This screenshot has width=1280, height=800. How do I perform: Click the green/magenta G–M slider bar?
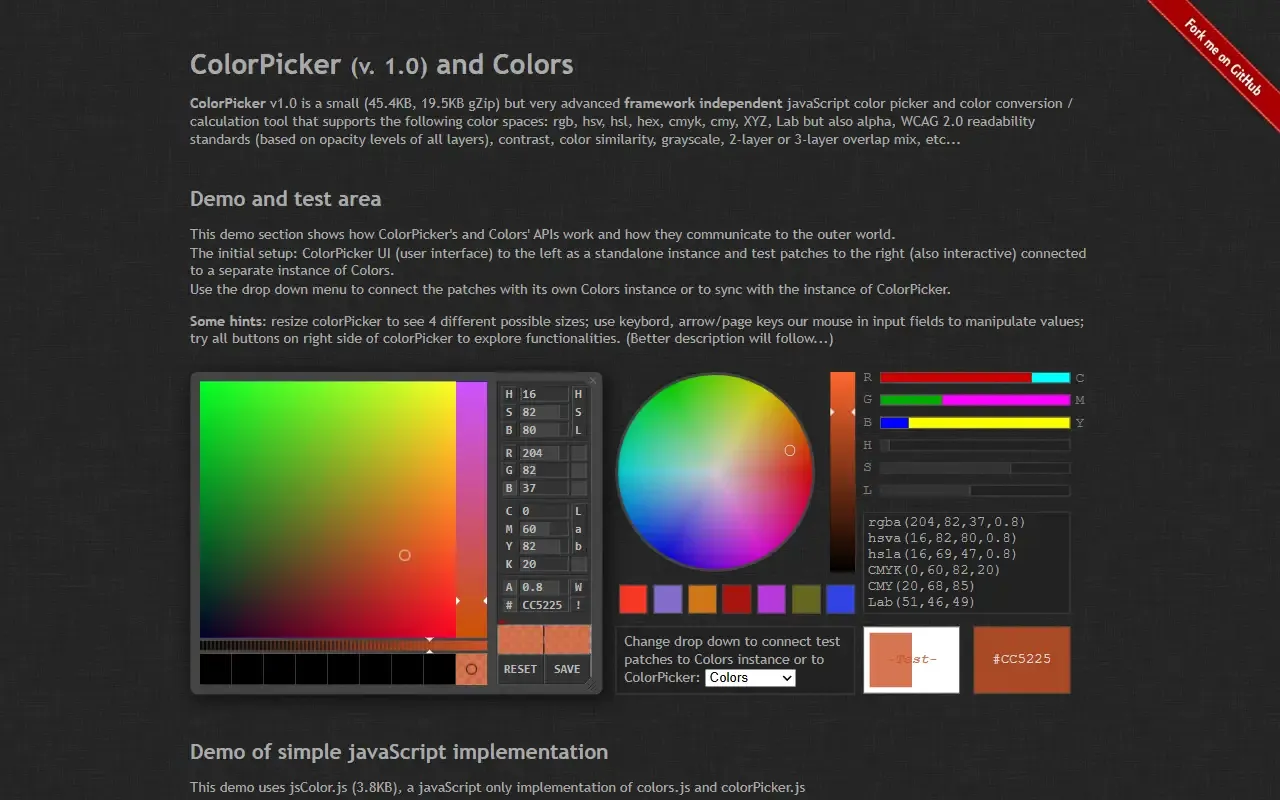pyautogui.click(x=975, y=400)
